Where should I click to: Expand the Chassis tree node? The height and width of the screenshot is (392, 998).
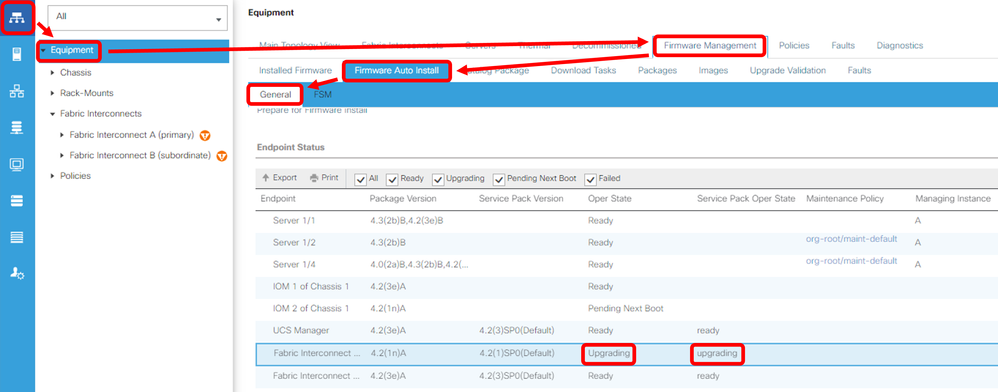tap(52, 73)
